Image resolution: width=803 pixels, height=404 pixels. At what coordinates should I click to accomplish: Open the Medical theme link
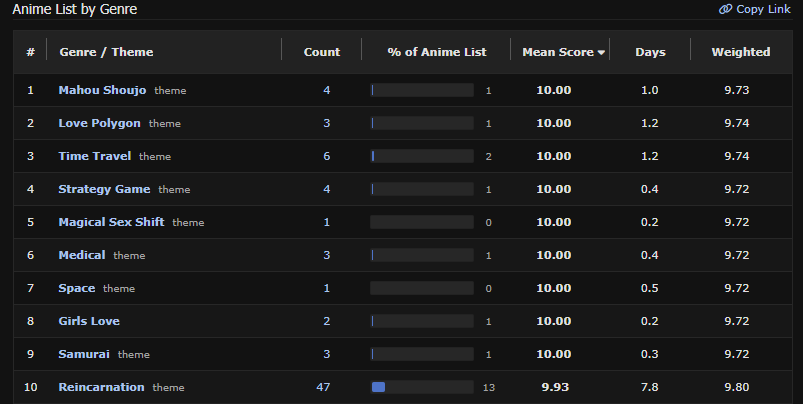pyautogui.click(x=81, y=255)
